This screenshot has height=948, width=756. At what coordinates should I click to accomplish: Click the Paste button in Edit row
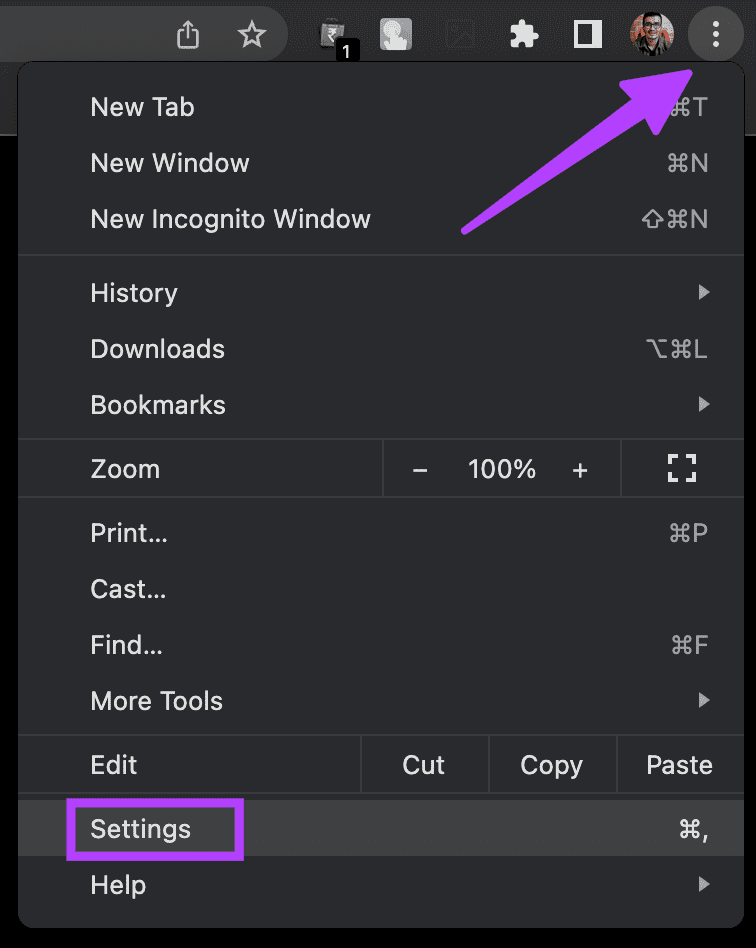[x=680, y=765]
